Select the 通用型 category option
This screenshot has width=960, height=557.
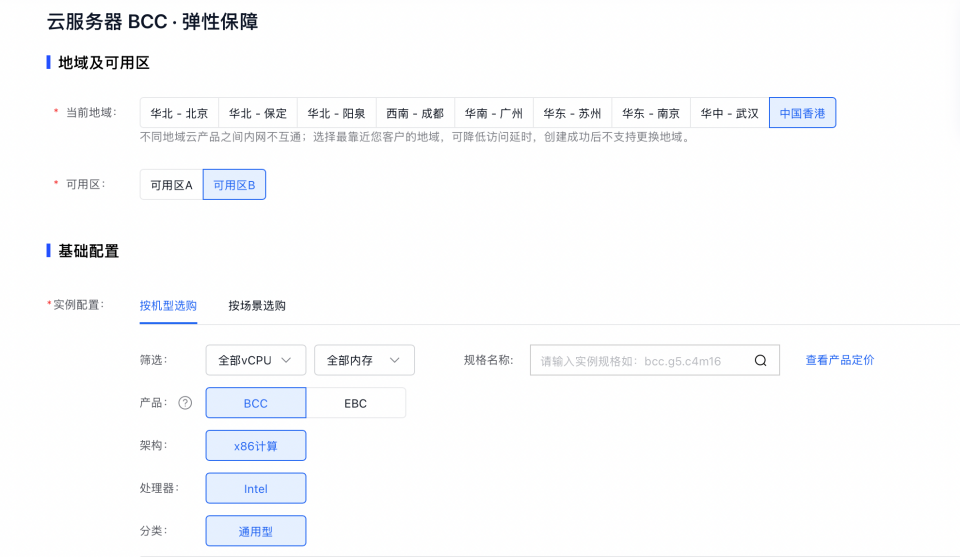(256, 531)
